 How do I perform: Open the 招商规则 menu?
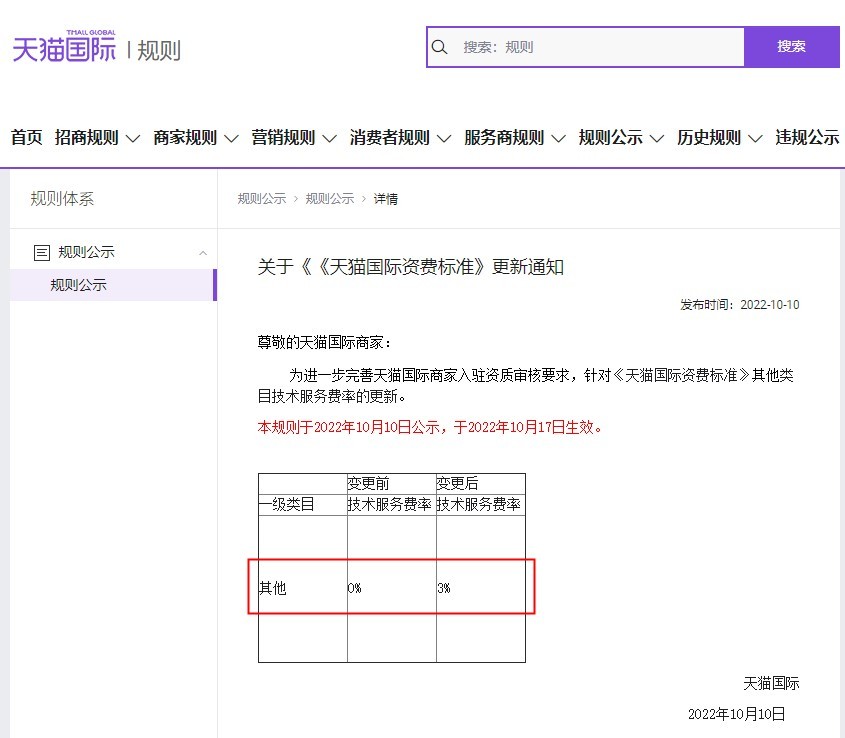[x=86, y=137]
